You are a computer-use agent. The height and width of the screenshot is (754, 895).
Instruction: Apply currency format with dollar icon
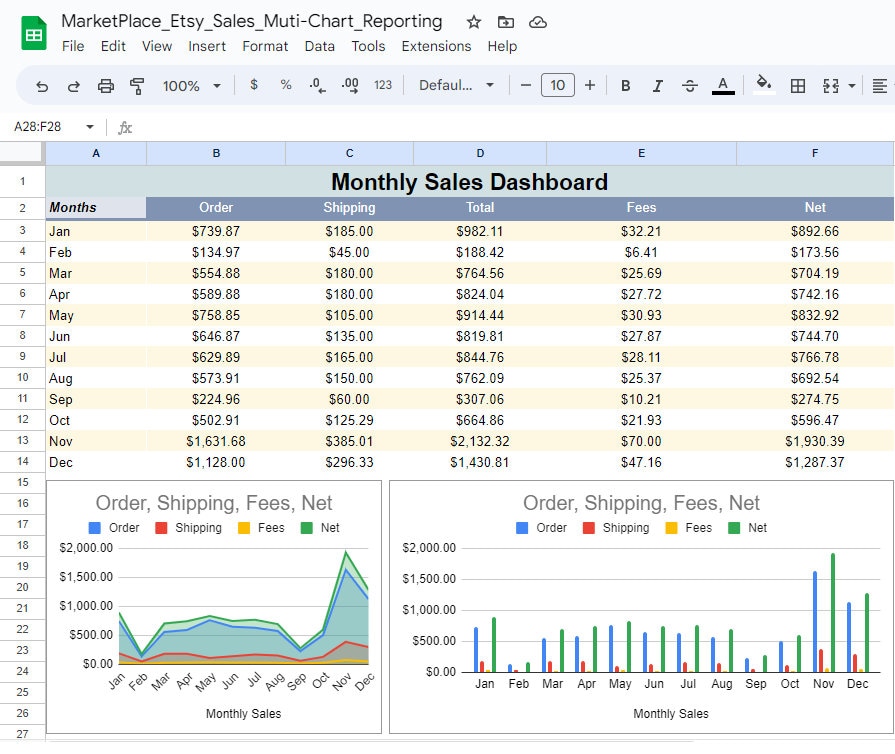[254, 86]
